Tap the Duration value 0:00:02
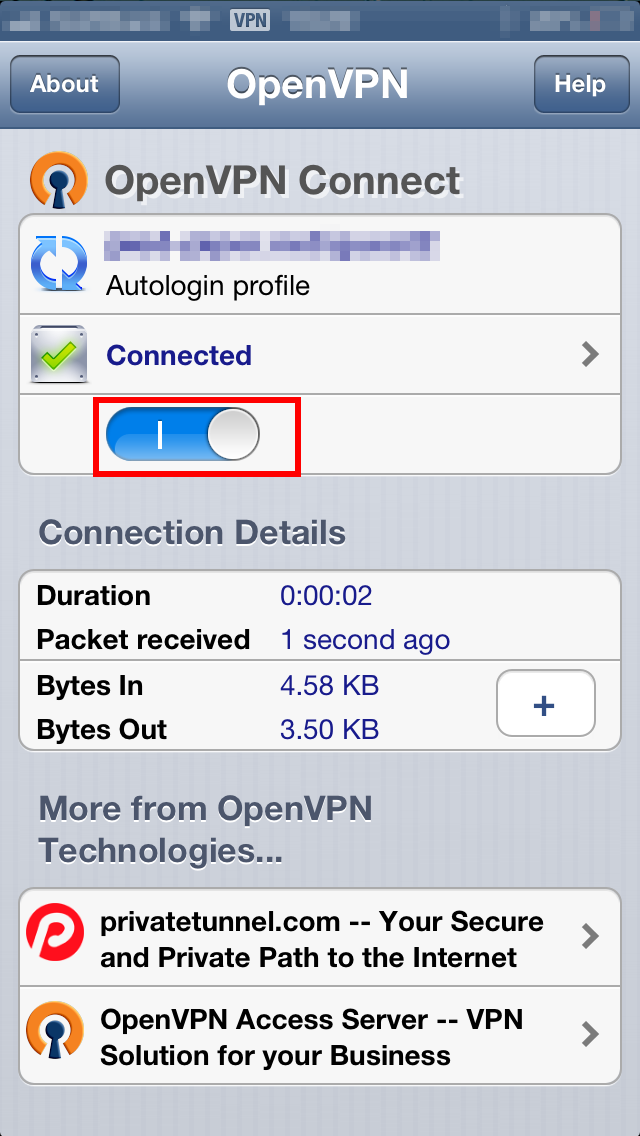This screenshot has width=640, height=1136. 326,596
